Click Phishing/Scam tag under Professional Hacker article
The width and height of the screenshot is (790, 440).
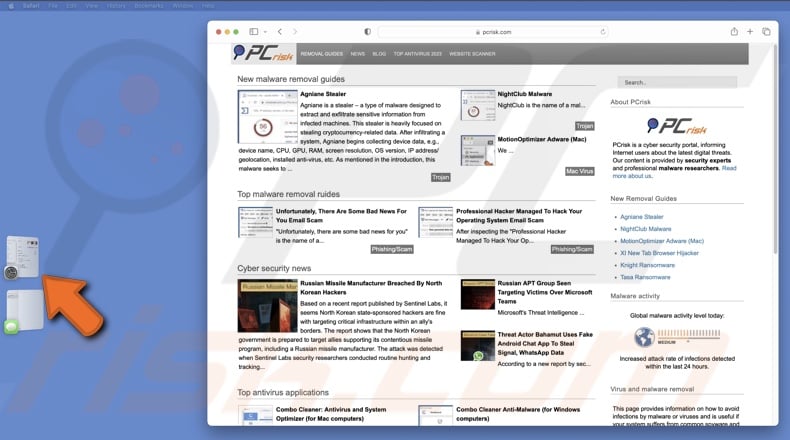(x=572, y=249)
